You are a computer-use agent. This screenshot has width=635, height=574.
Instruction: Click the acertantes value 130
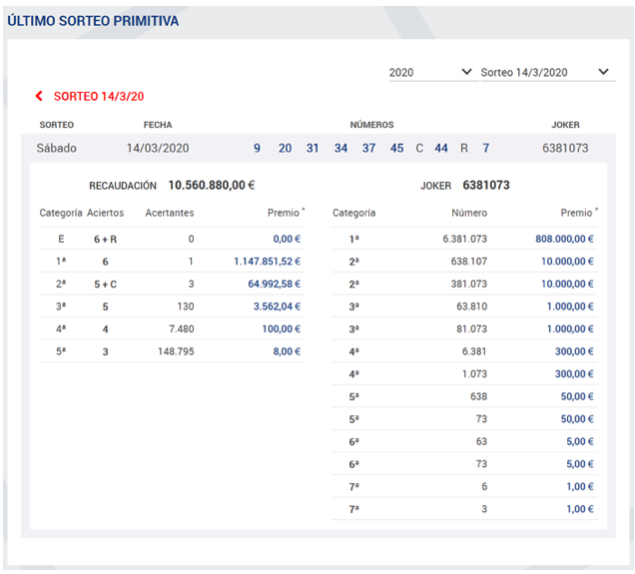click(x=185, y=307)
